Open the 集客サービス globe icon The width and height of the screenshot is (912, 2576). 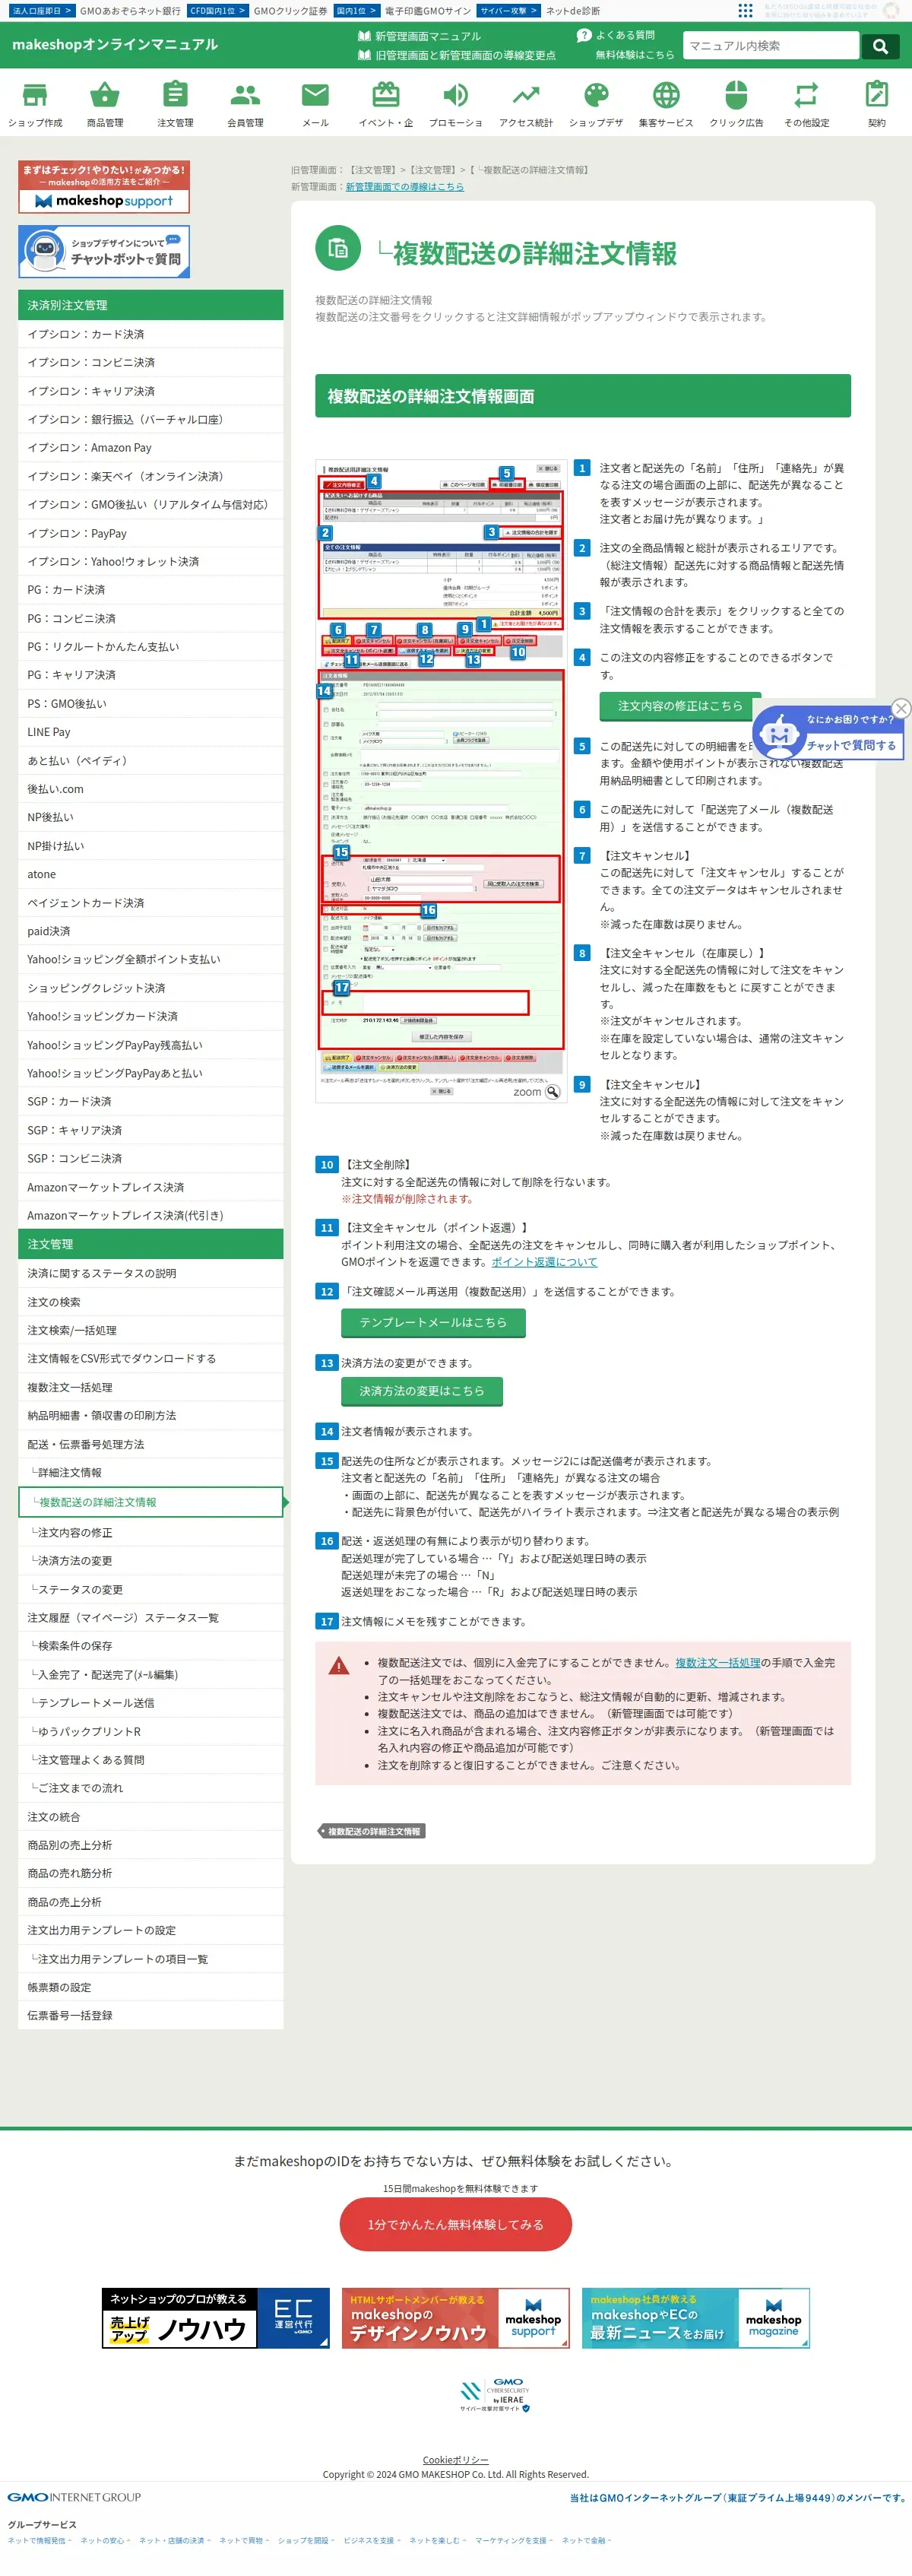tap(666, 103)
